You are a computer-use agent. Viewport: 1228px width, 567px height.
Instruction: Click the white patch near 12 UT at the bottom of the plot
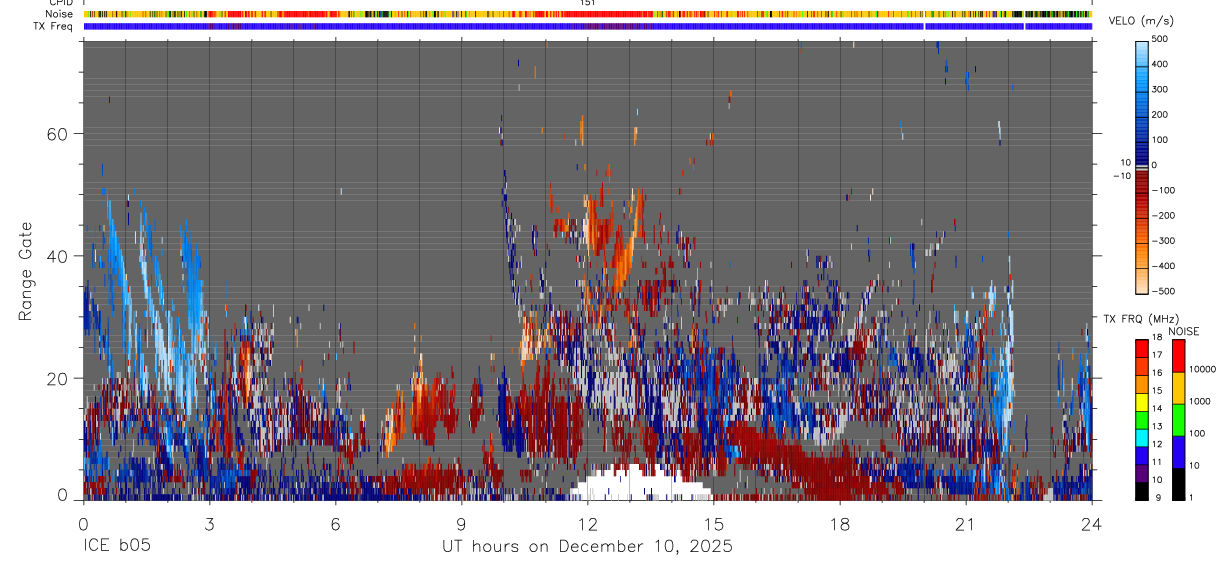click(640, 483)
